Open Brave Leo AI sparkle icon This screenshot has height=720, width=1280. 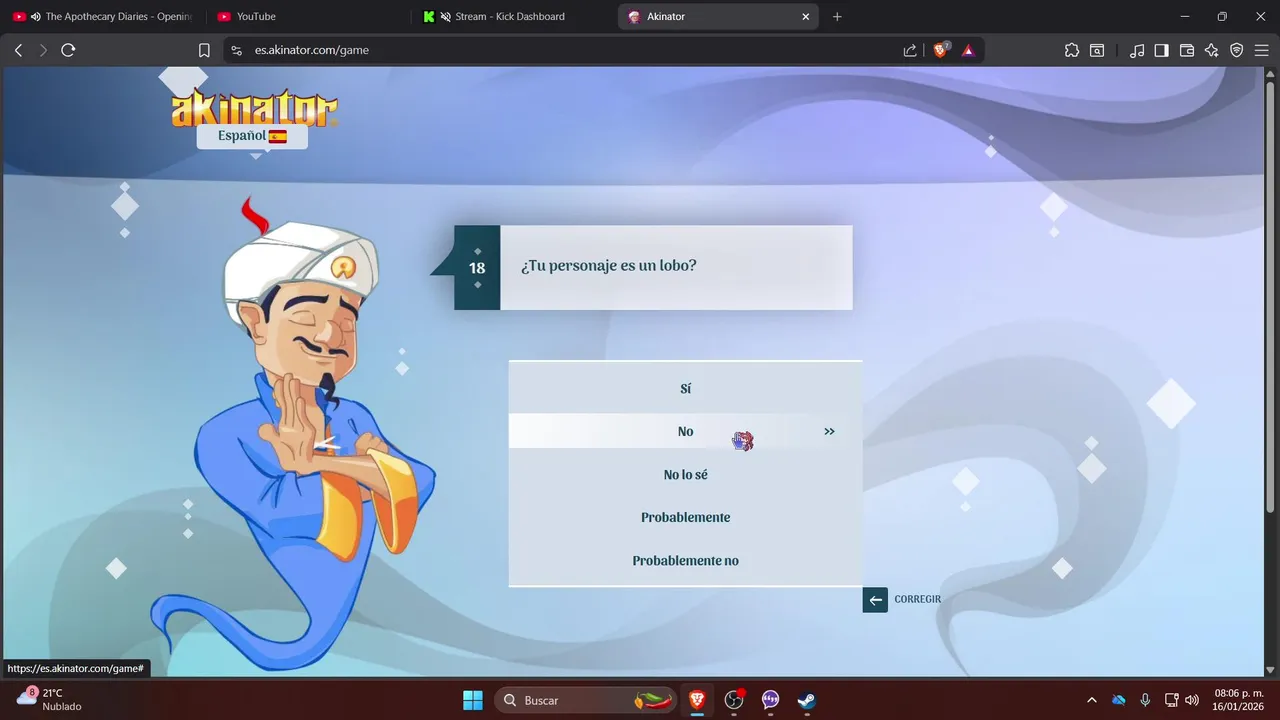1212,50
